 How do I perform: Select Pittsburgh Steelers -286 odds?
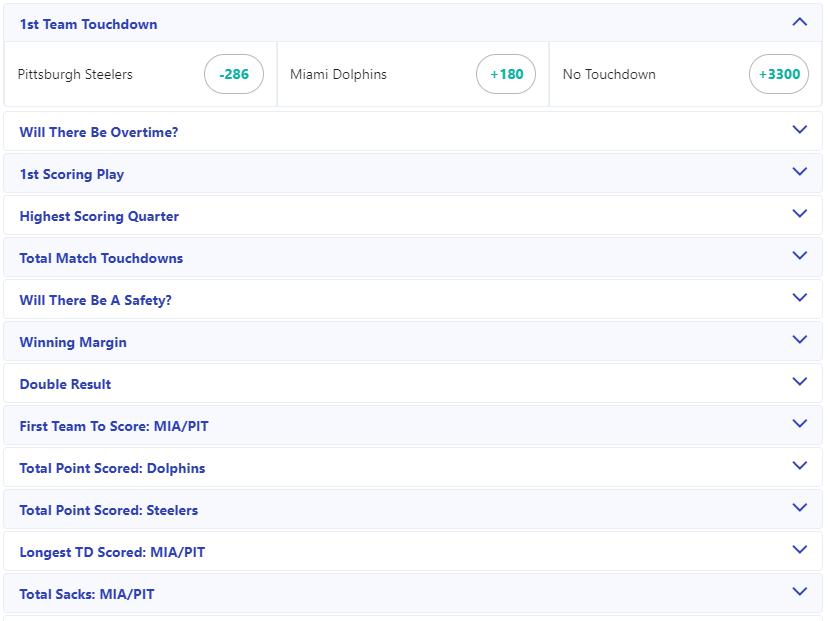(234, 74)
